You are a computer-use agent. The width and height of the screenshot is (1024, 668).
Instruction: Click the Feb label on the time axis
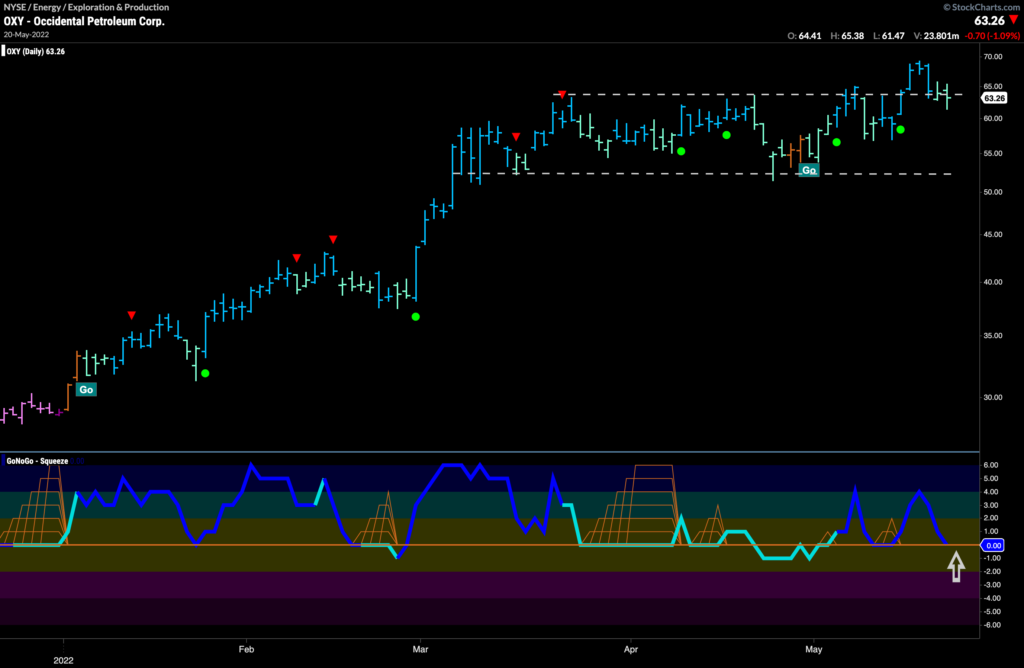pos(246,649)
